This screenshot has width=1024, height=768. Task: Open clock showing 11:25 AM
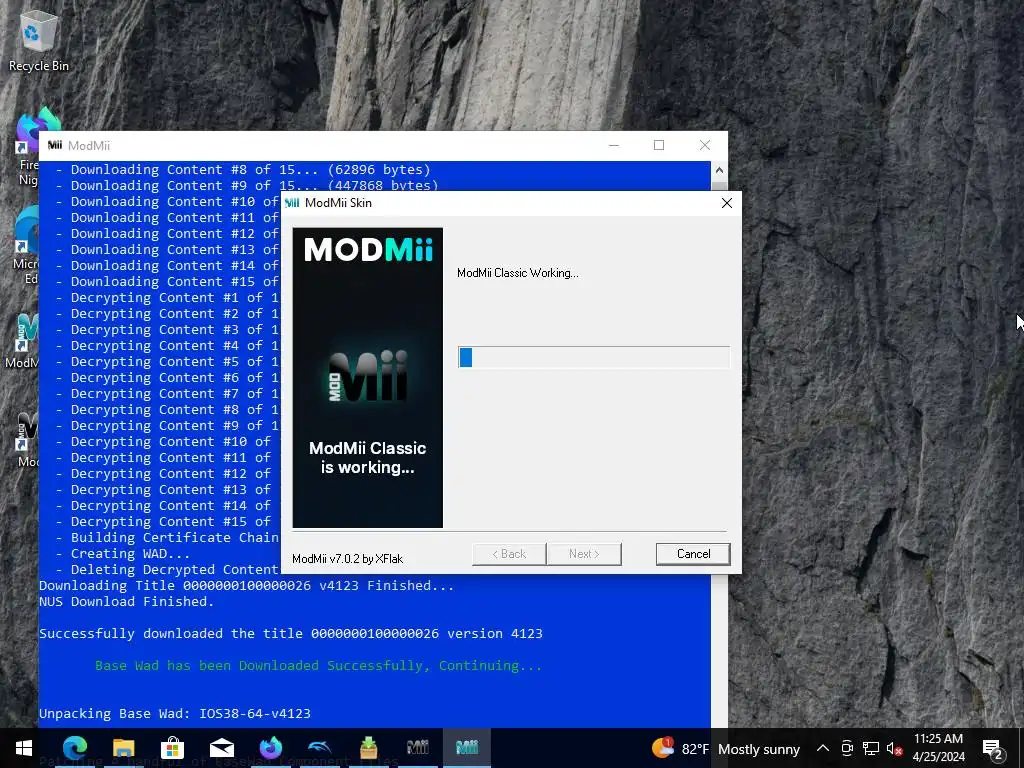coord(938,748)
